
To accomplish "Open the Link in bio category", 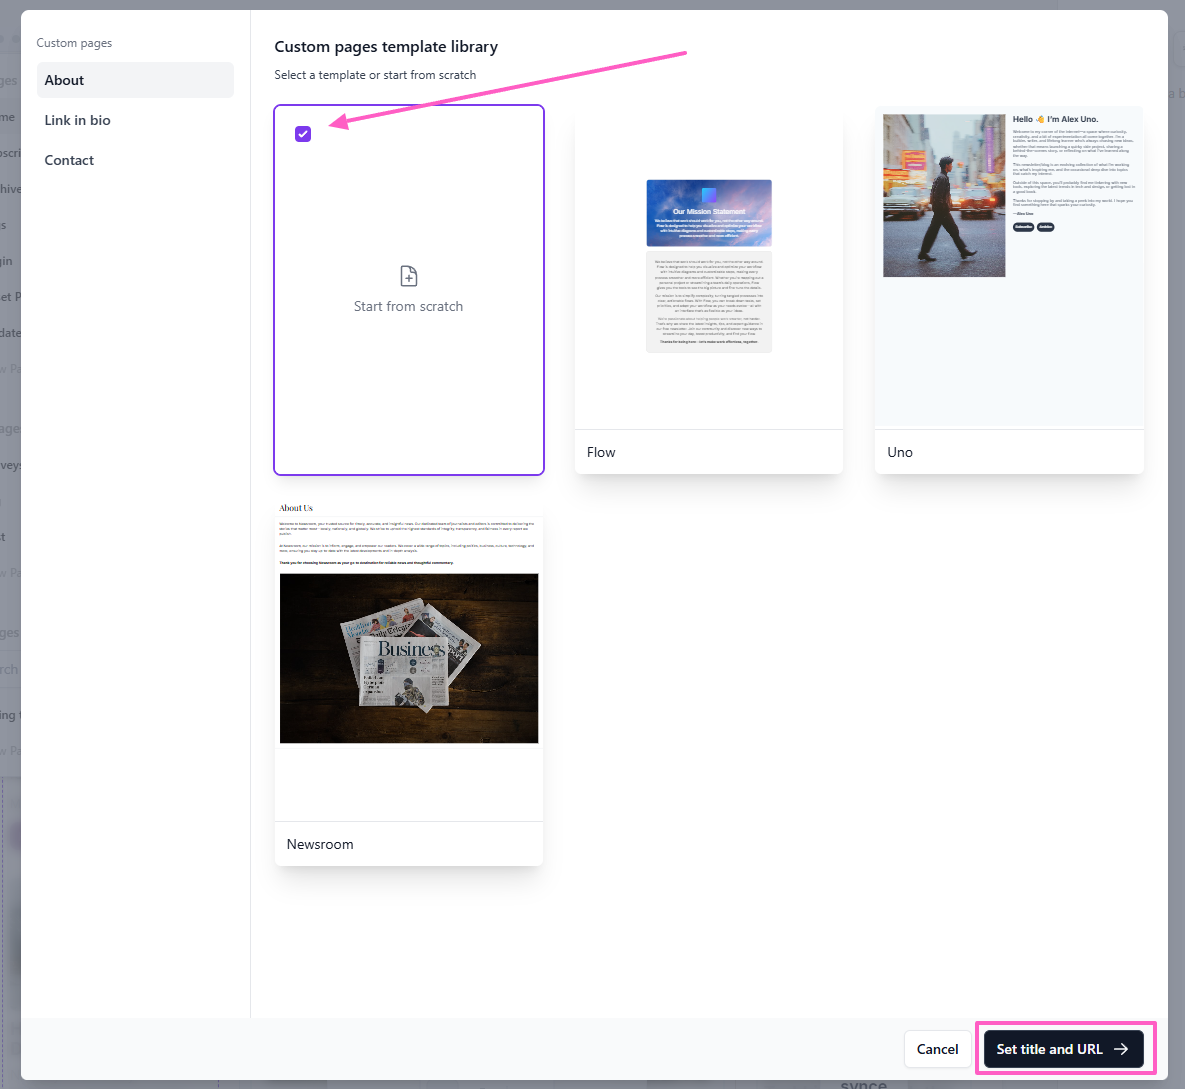I will point(78,120).
